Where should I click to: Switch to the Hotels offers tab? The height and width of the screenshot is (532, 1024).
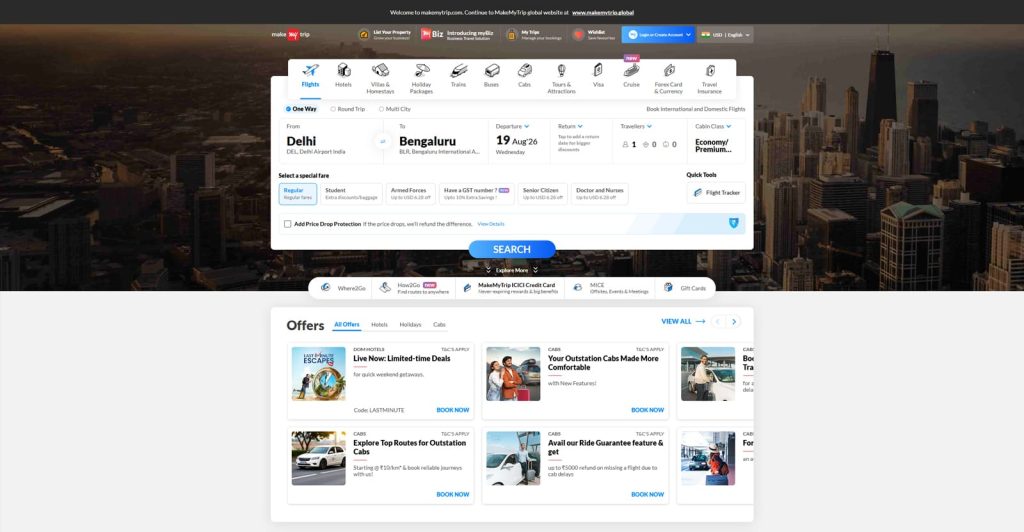coord(379,324)
